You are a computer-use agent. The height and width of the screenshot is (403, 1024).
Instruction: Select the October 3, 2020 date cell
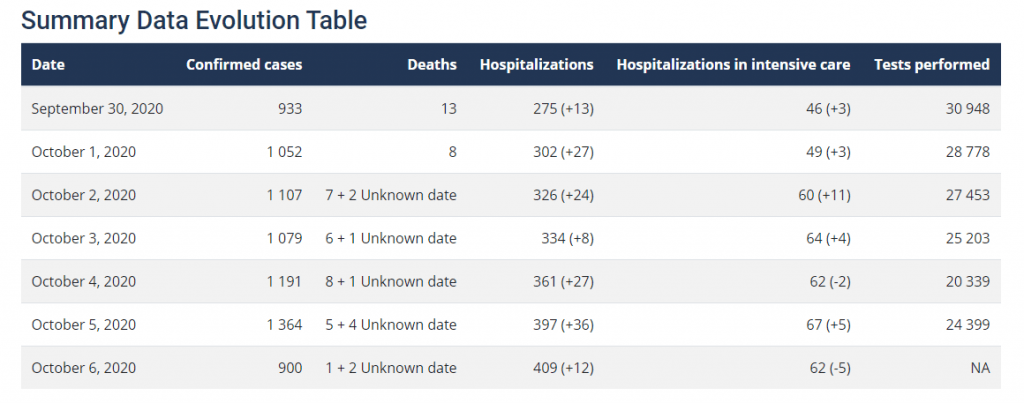click(84, 238)
